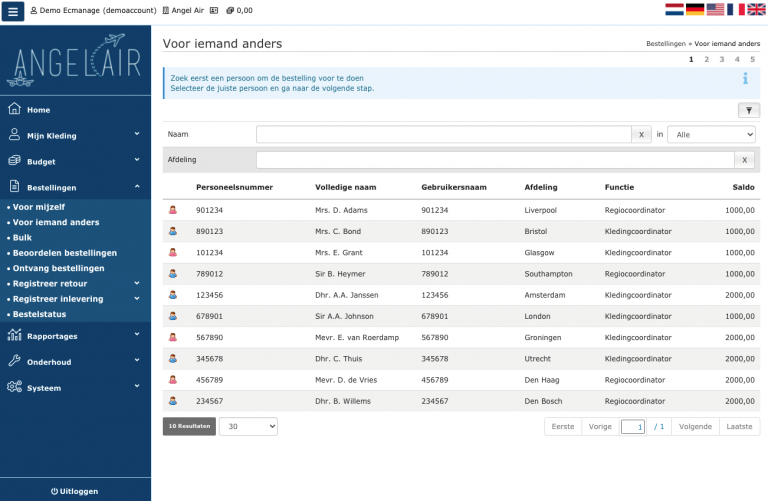Select person icon for Dhr. C. Thuis
The height and width of the screenshot is (501, 768).
coord(172,358)
